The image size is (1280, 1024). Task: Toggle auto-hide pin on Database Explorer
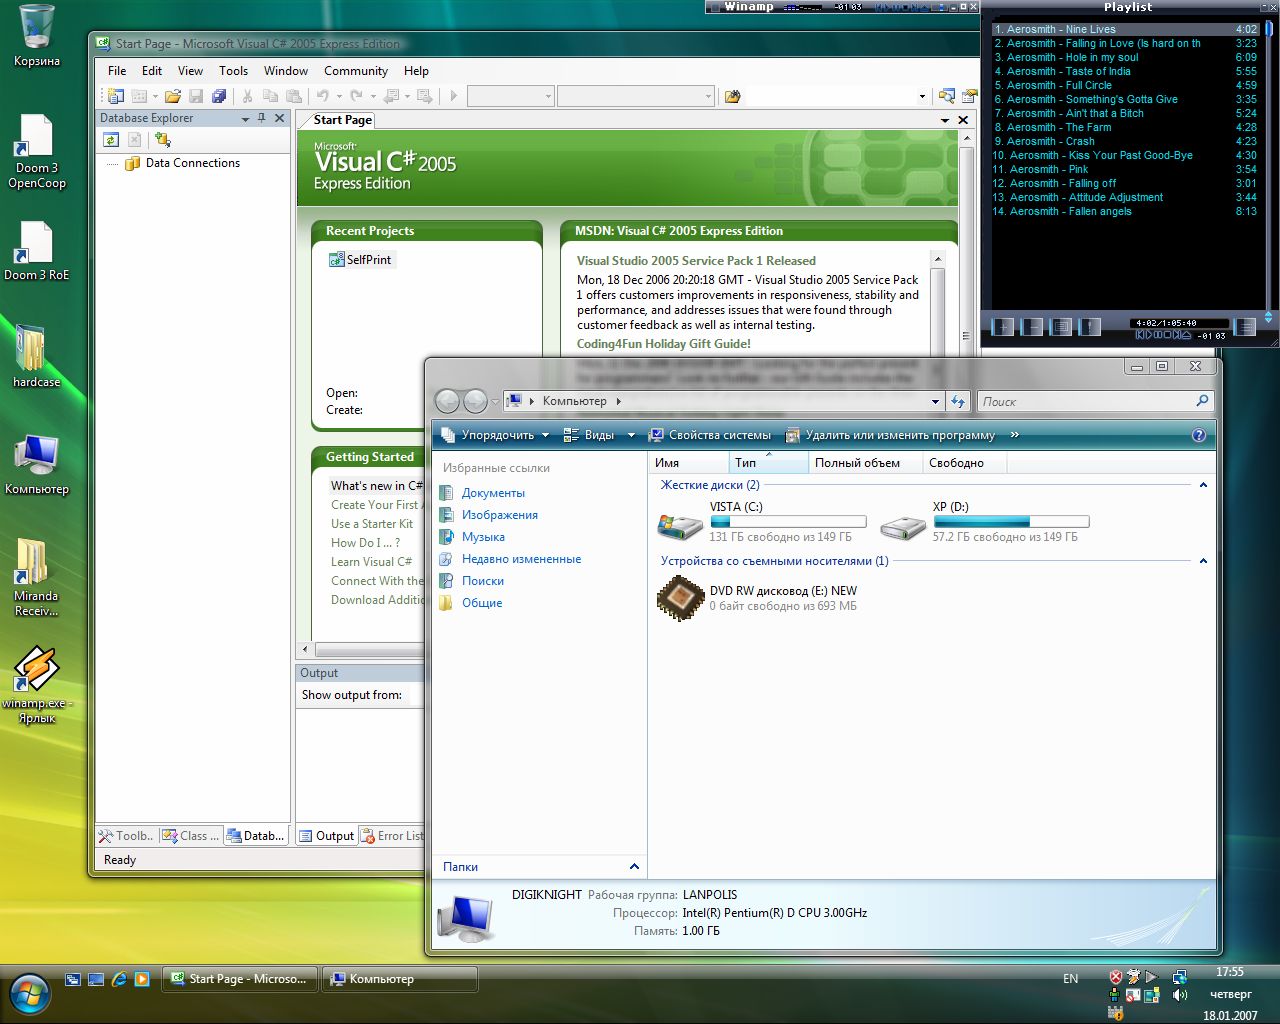(262, 118)
